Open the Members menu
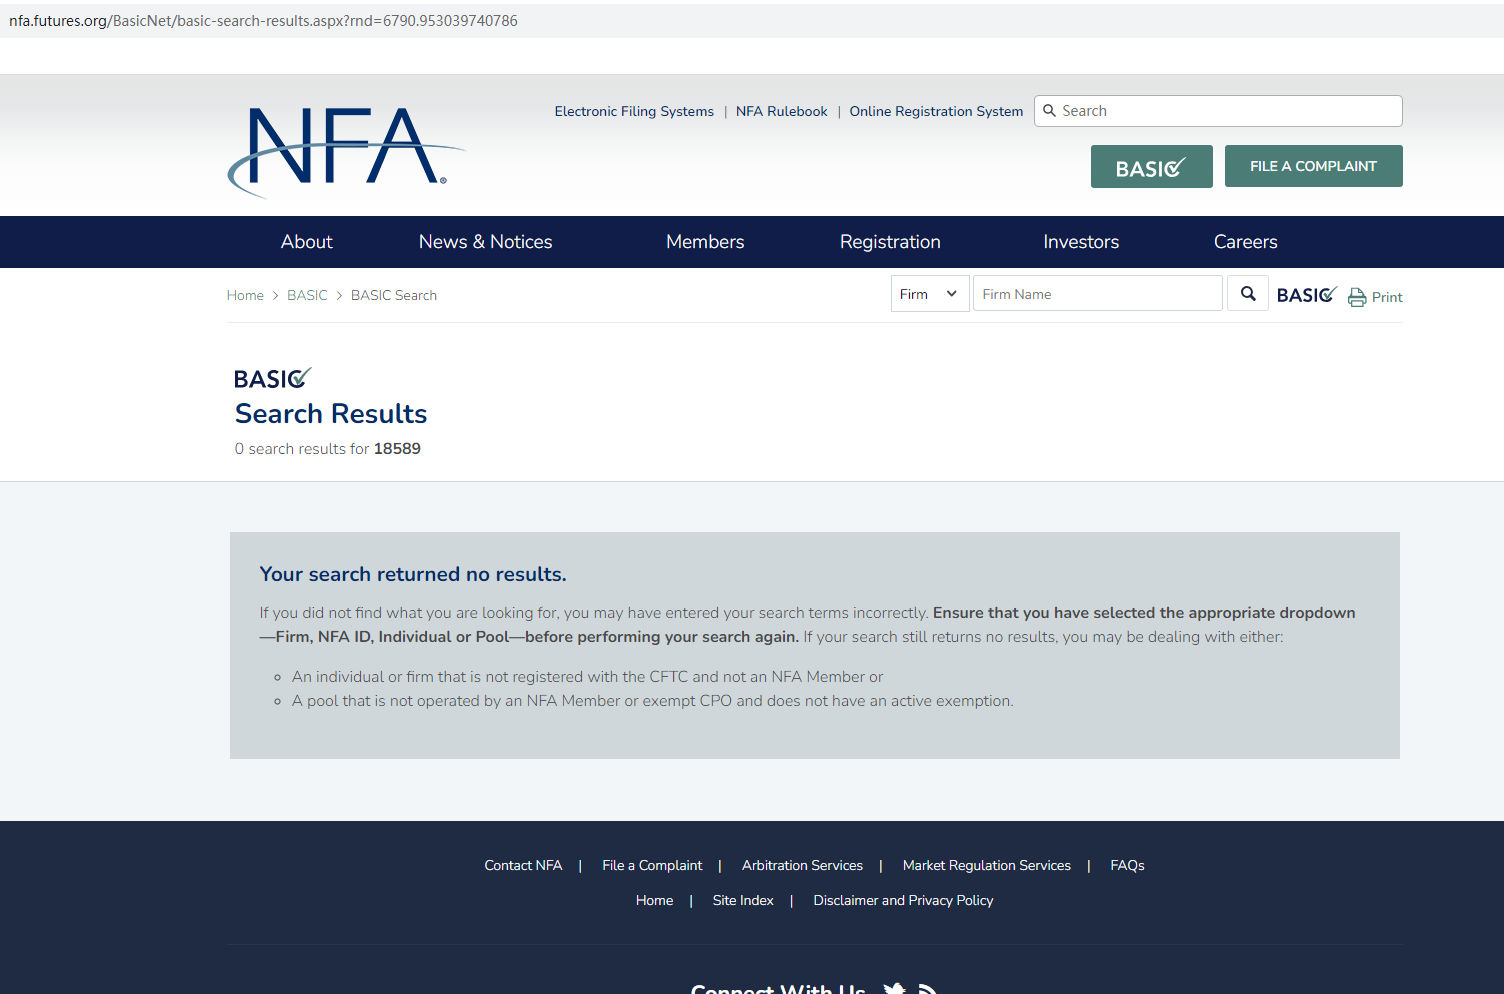This screenshot has height=994, width=1504. point(705,242)
